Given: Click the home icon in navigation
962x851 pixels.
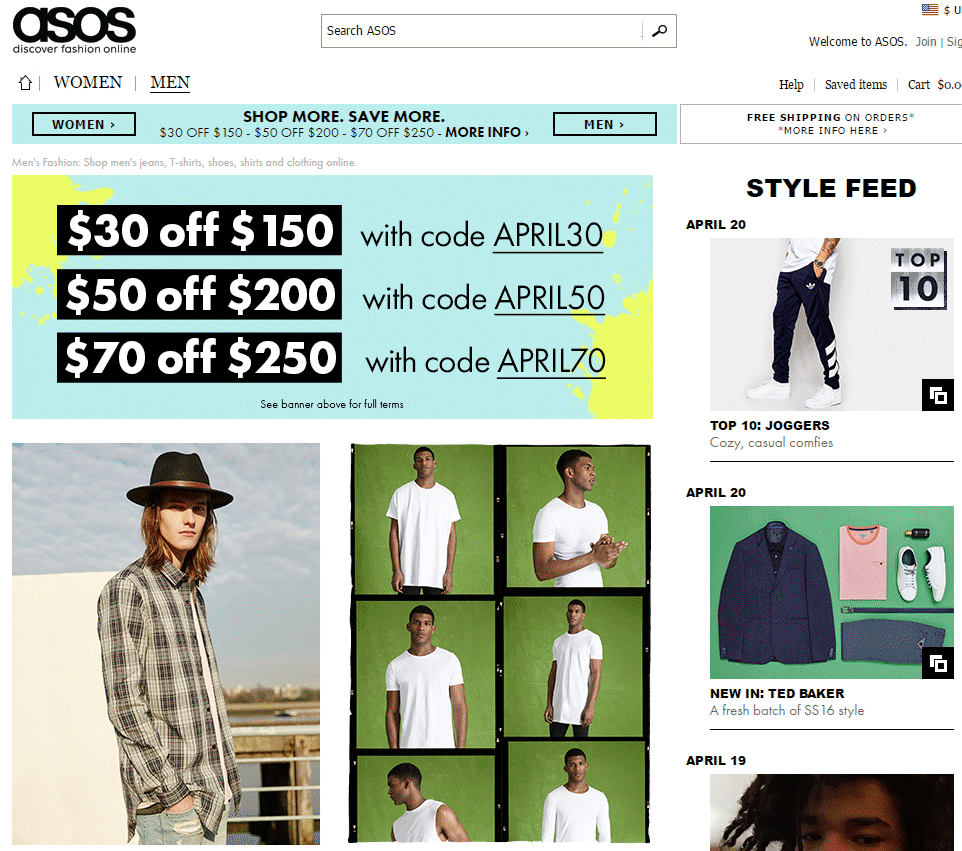Looking at the screenshot, I should (25, 83).
